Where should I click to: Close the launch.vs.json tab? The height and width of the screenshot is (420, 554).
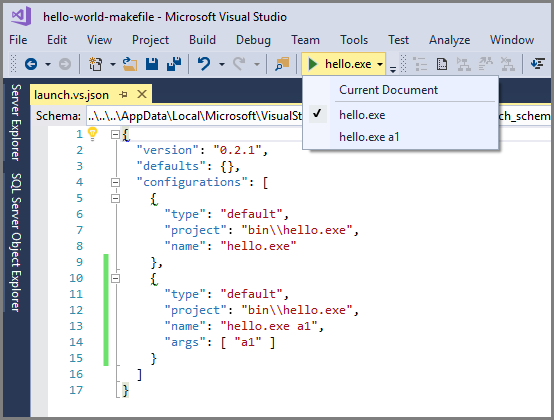142,94
